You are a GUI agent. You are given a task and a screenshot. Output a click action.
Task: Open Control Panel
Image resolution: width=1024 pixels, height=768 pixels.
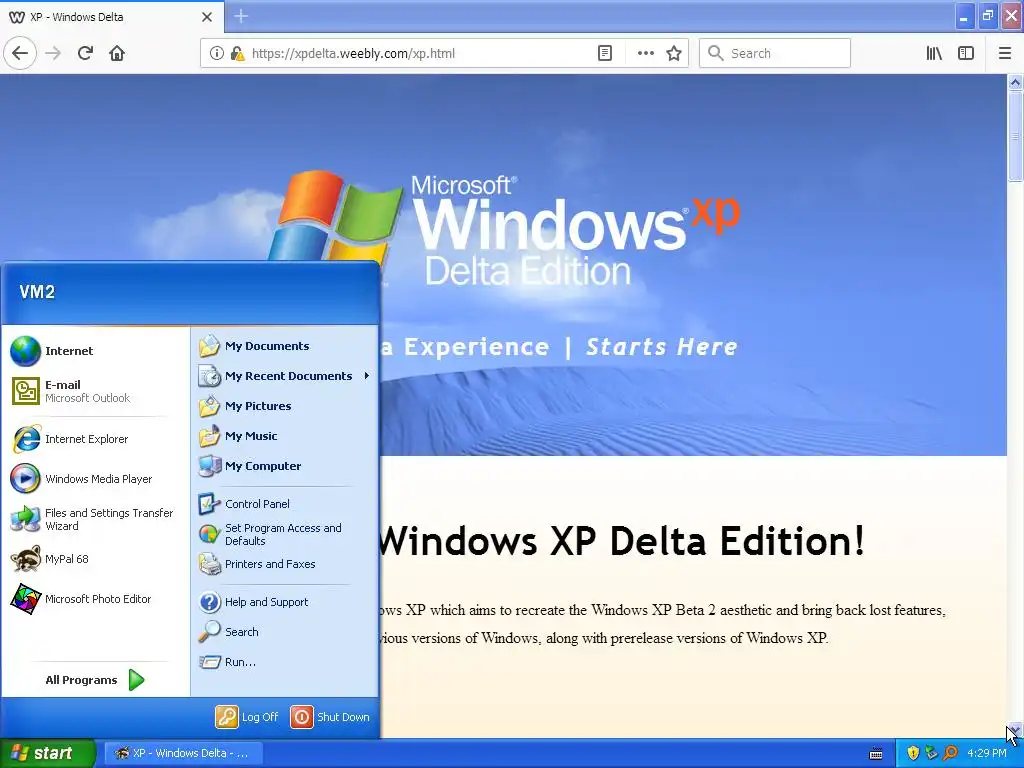click(285, 504)
